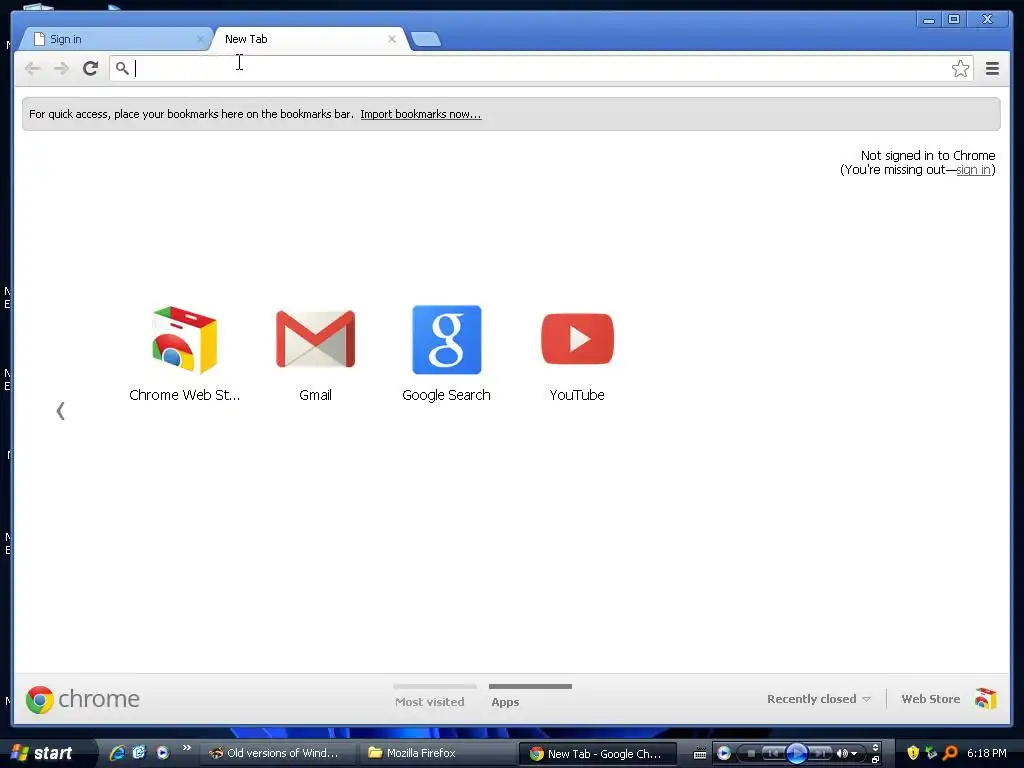Image resolution: width=1024 pixels, height=768 pixels.
Task: Click the Import bookmarks now link
Action: click(421, 114)
